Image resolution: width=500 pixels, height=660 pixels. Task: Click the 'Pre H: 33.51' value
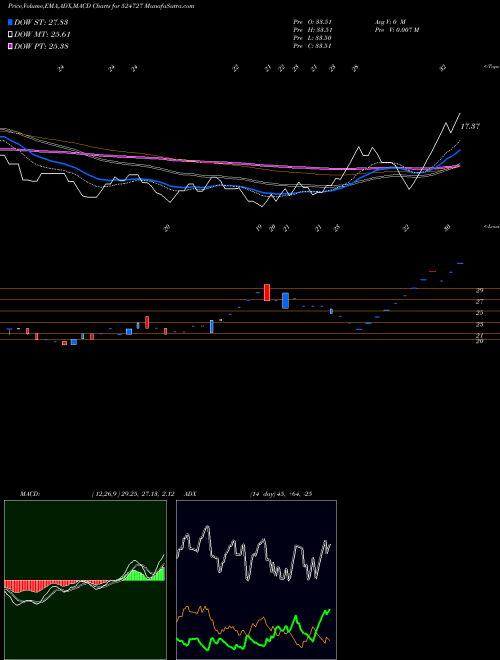pos(312,30)
